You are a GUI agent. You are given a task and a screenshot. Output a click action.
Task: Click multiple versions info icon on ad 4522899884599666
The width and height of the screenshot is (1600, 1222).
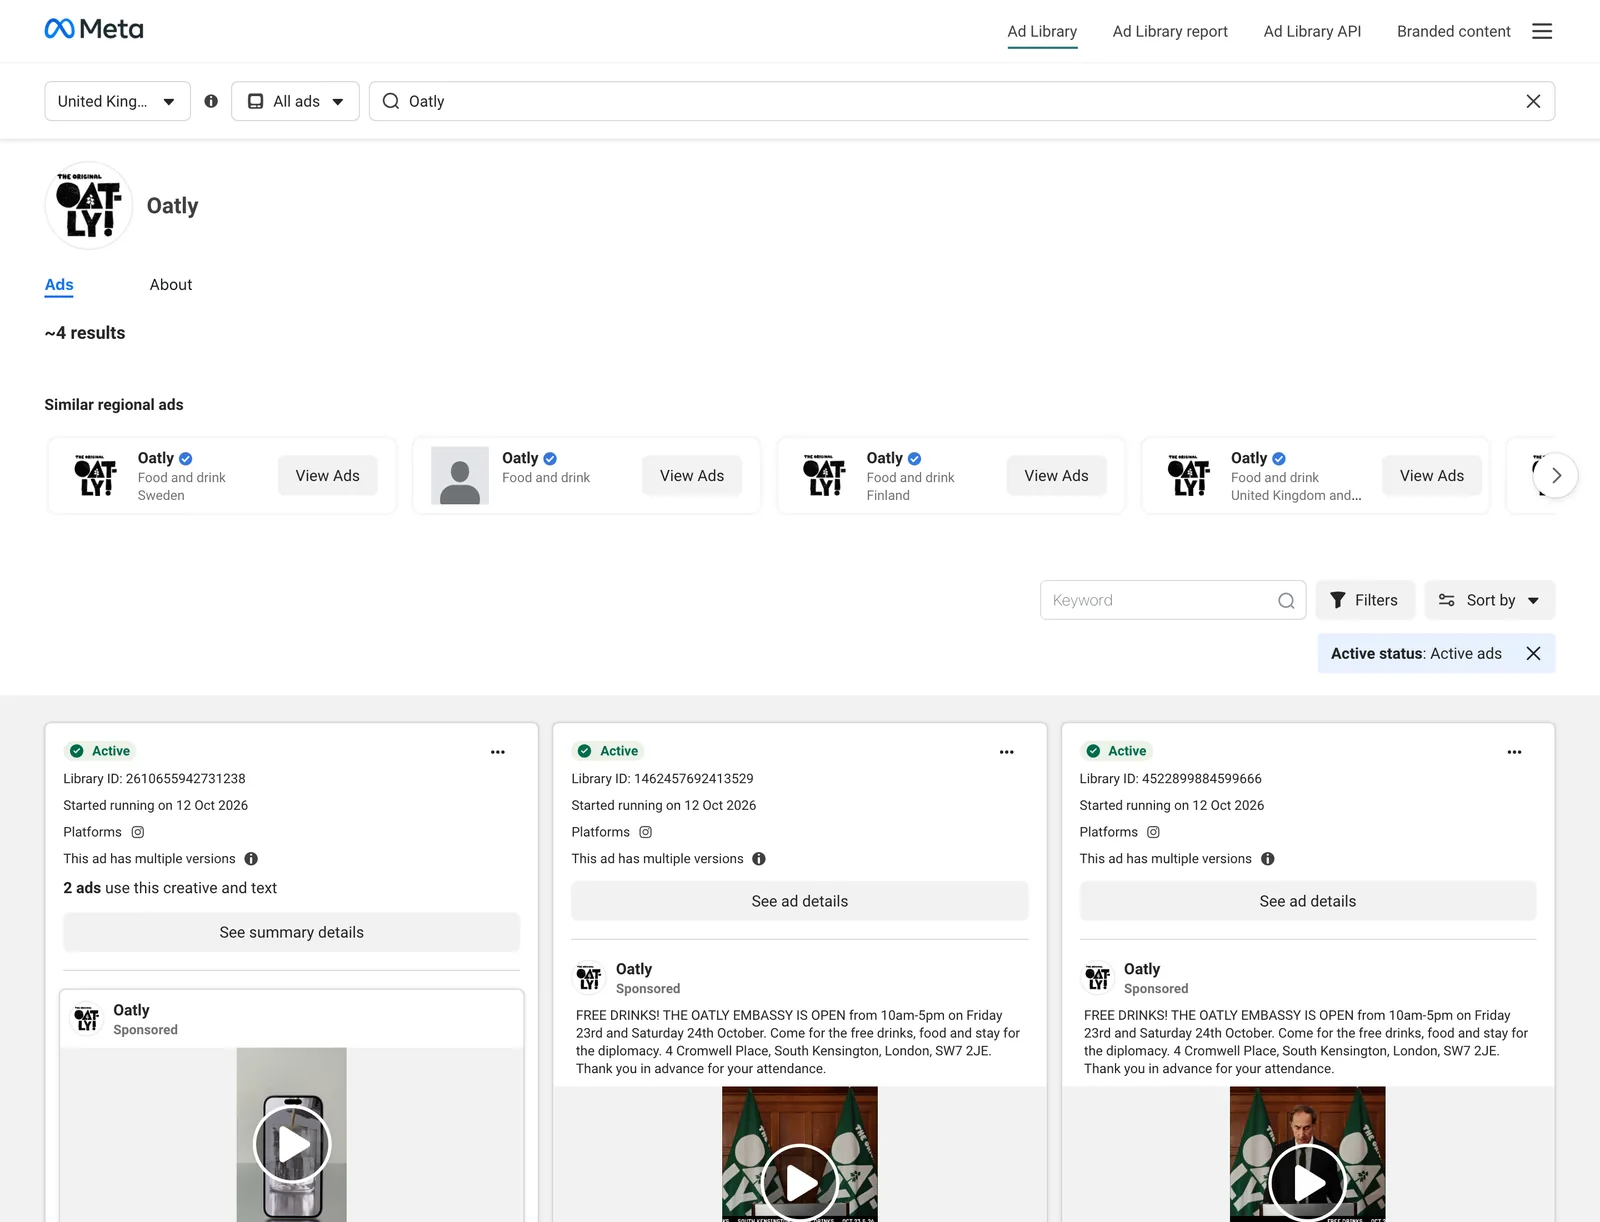1267,859
